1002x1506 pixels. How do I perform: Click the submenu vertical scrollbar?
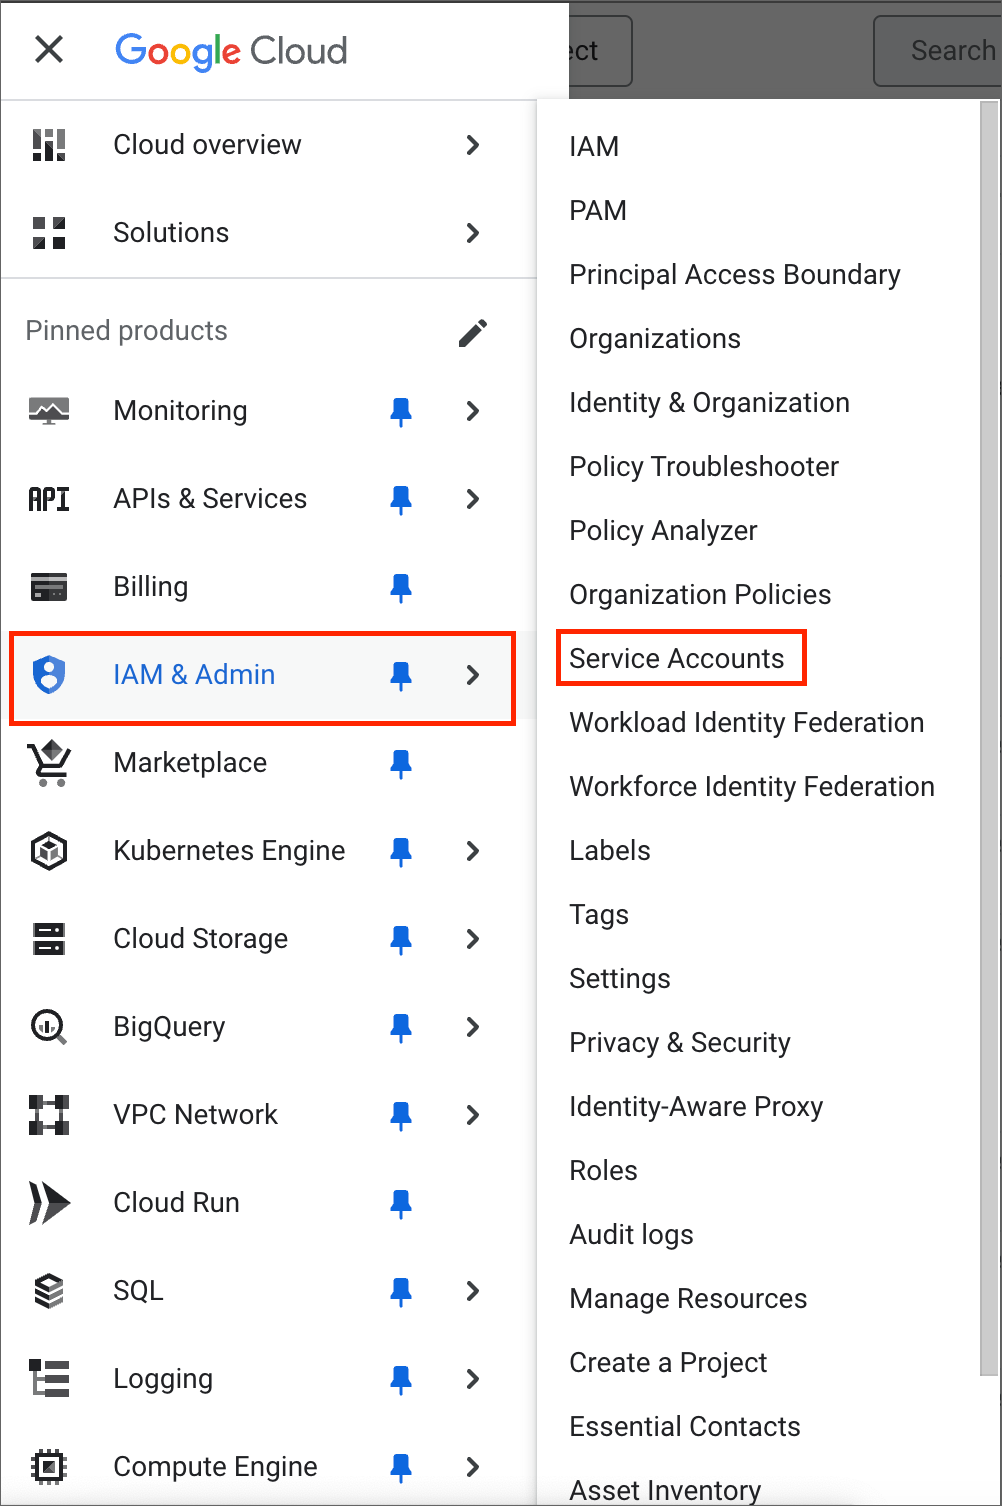click(989, 739)
